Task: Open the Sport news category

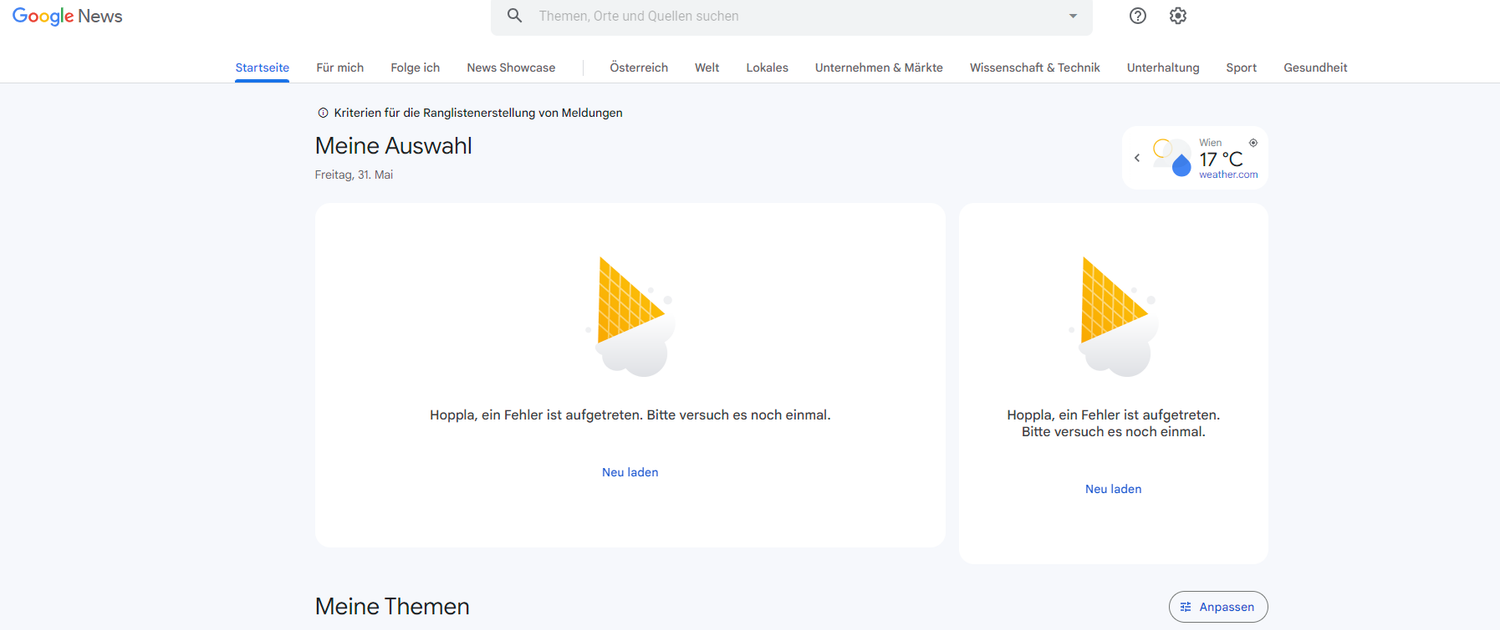Action: point(1240,67)
